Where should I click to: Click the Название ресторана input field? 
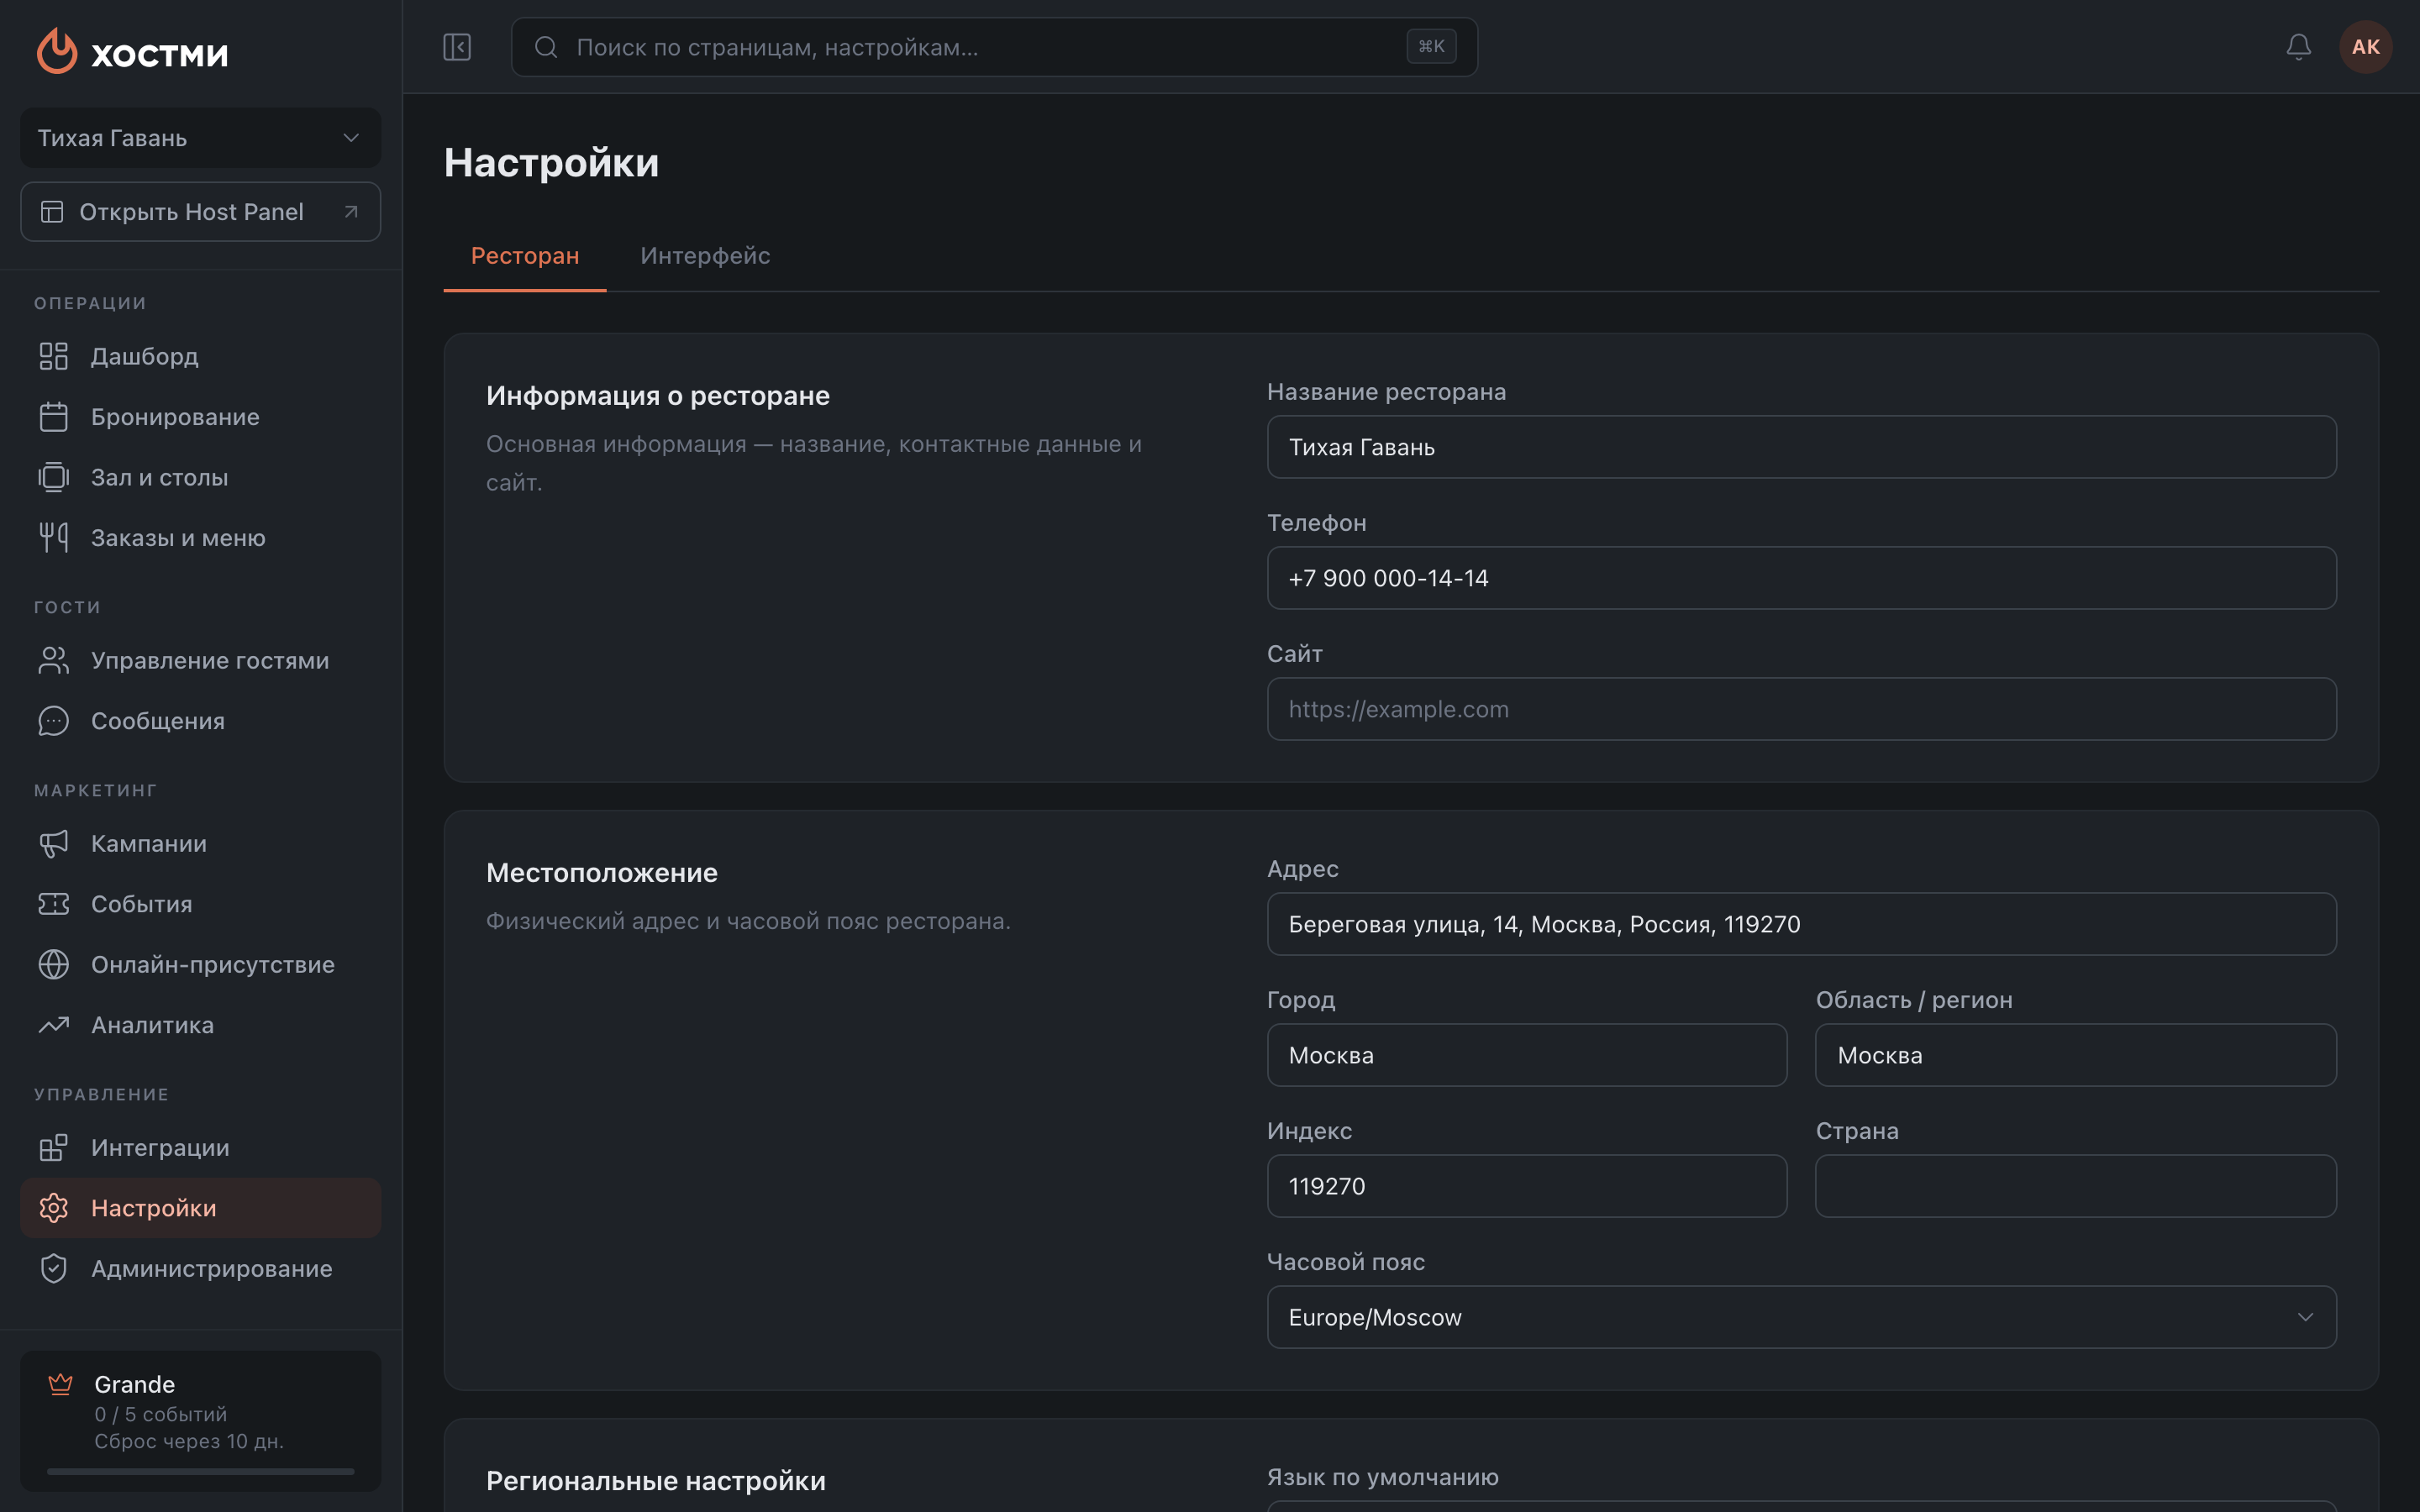pos(1801,447)
